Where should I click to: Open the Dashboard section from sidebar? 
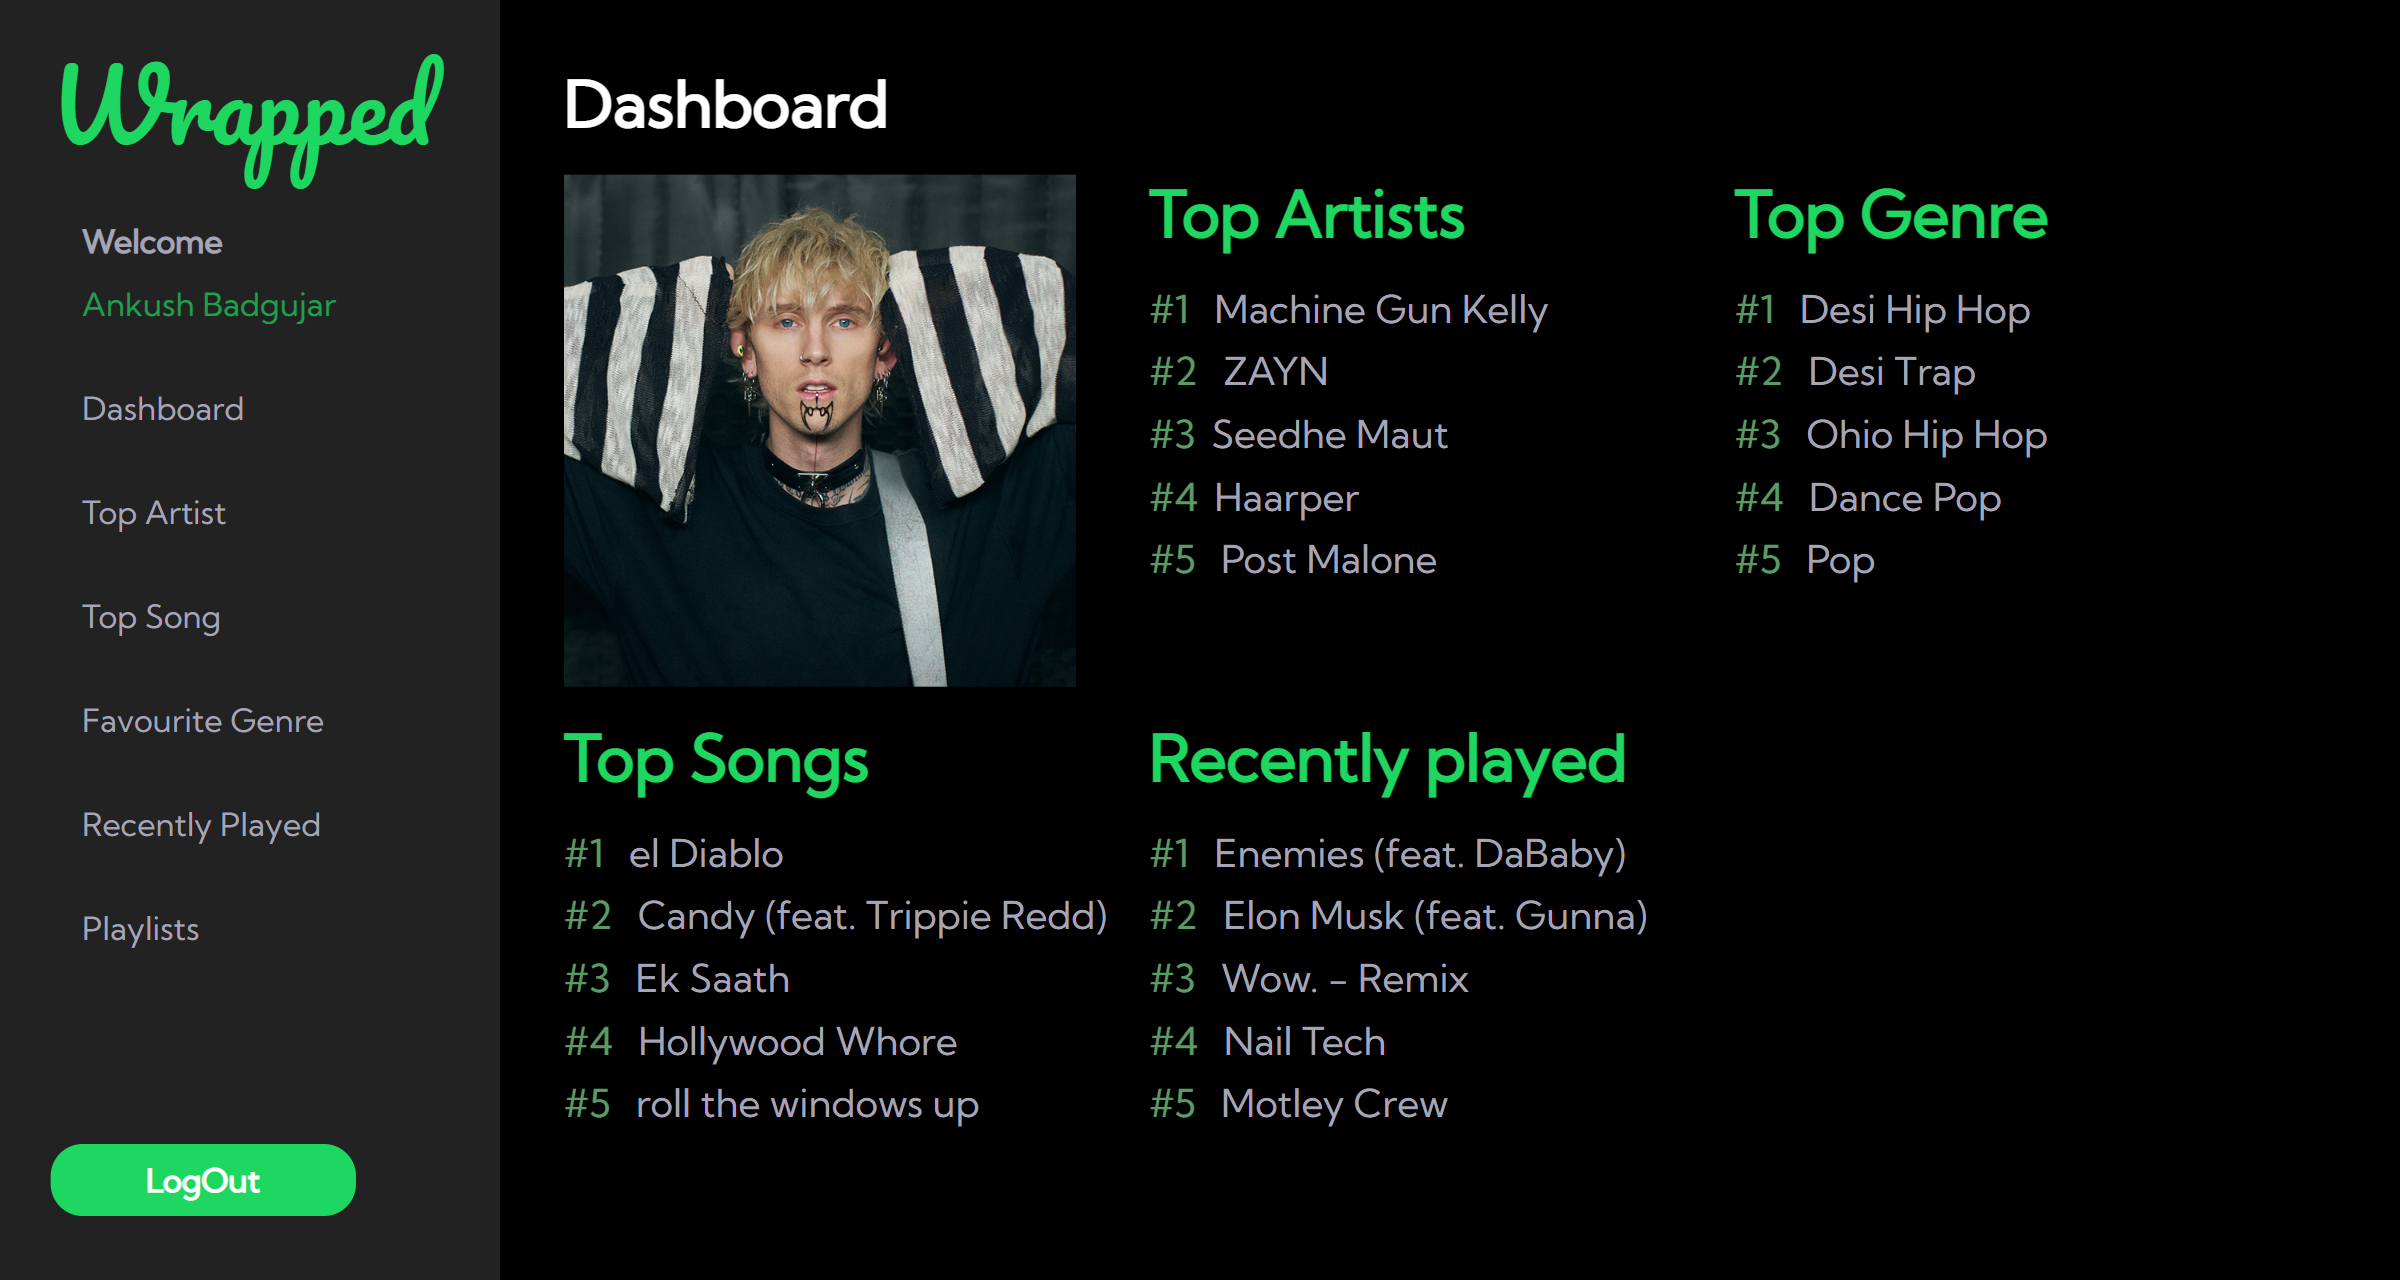tap(162, 408)
